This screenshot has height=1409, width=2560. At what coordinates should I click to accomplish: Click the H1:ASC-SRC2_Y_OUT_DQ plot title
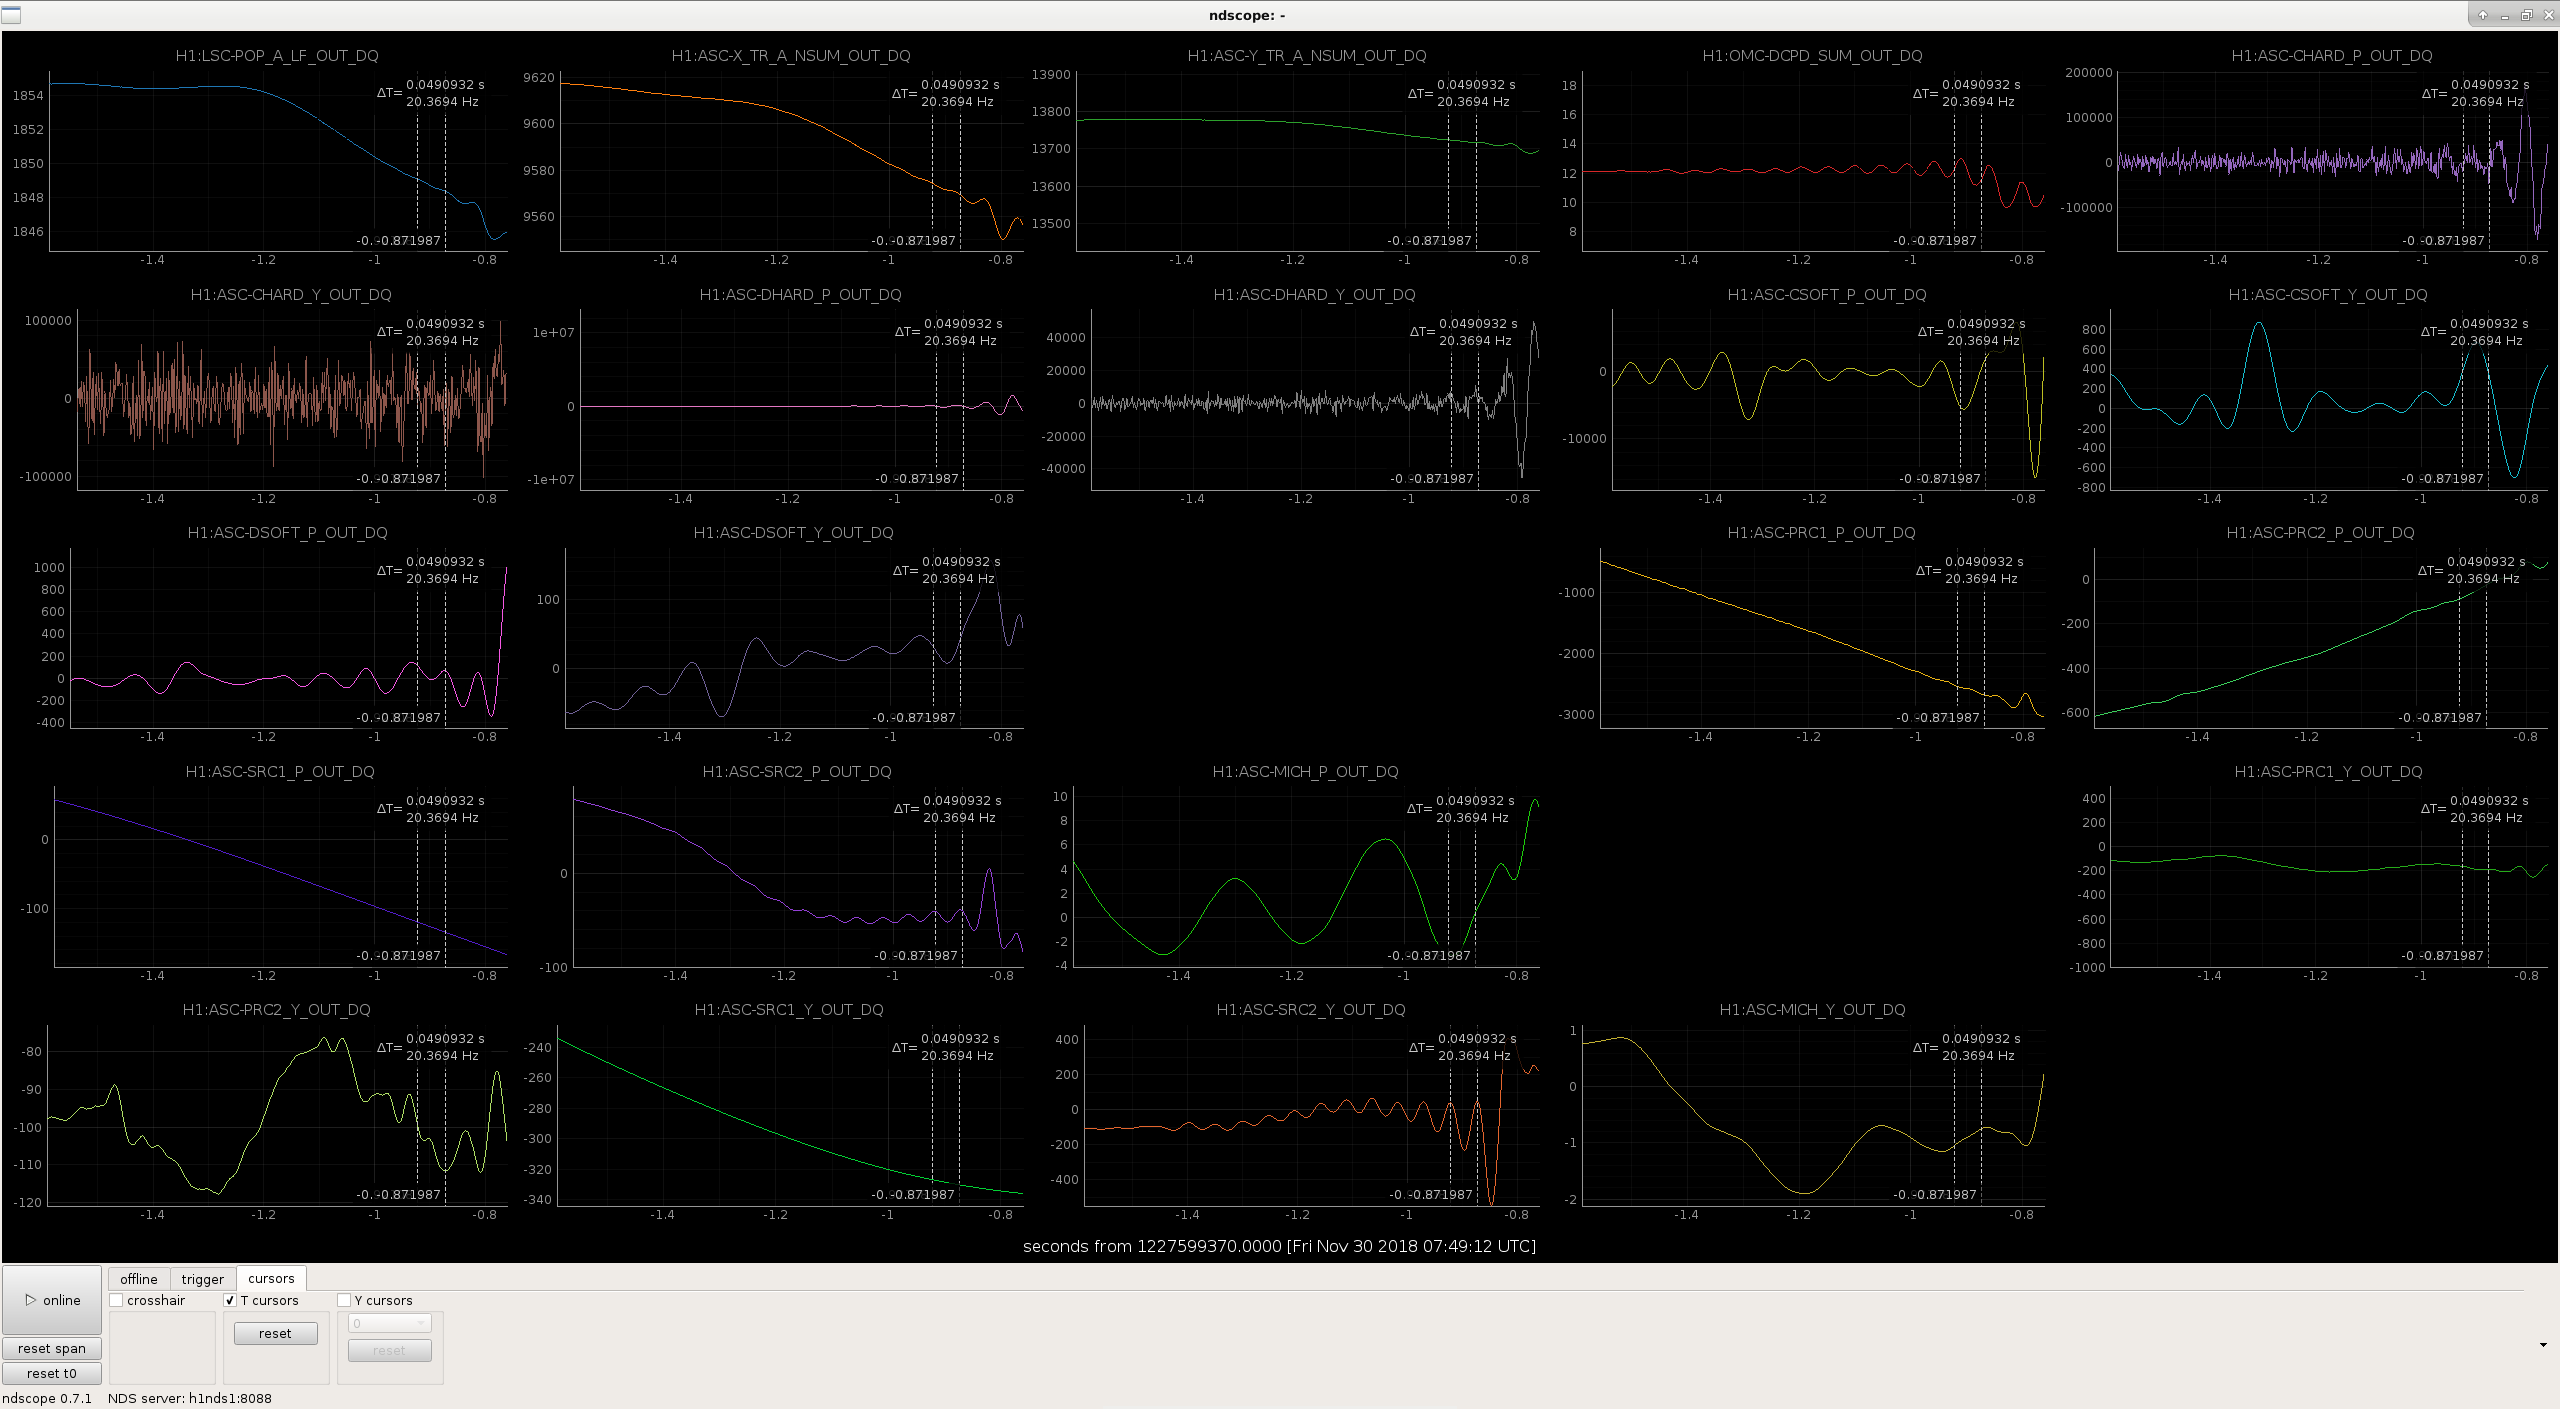pos(1311,1010)
